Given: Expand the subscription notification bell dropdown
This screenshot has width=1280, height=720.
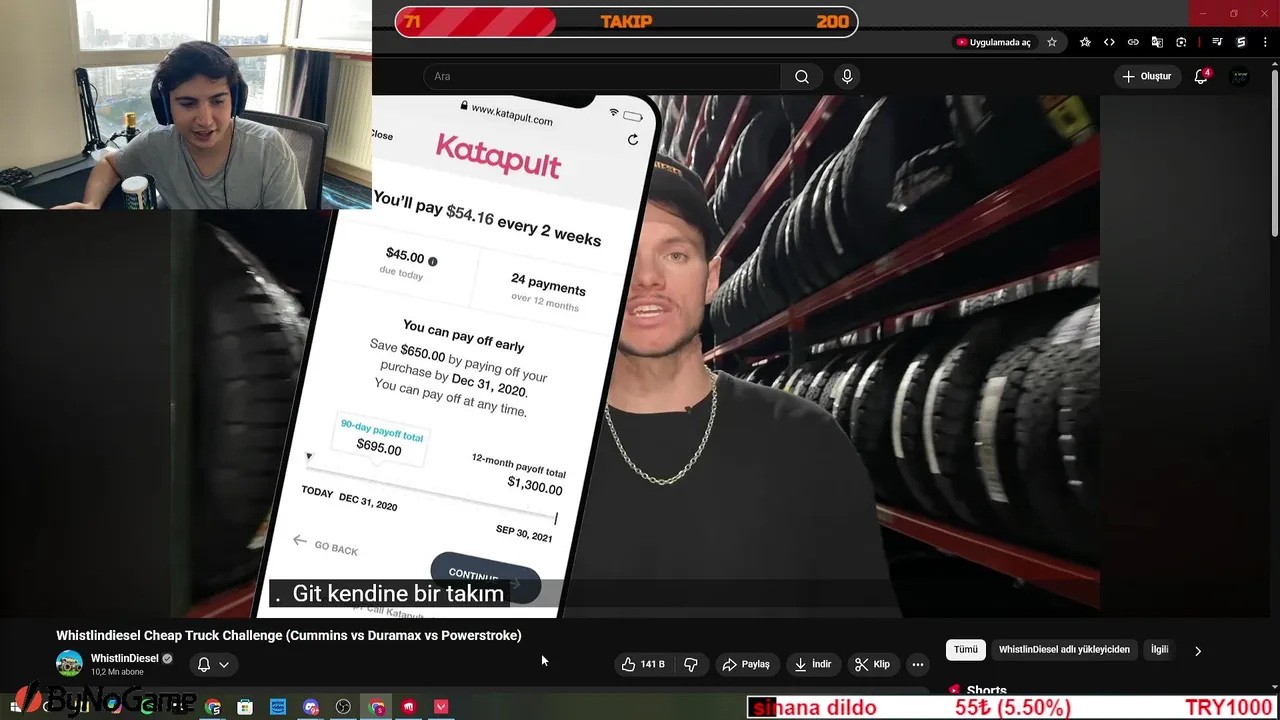Looking at the screenshot, I should pos(213,664).
